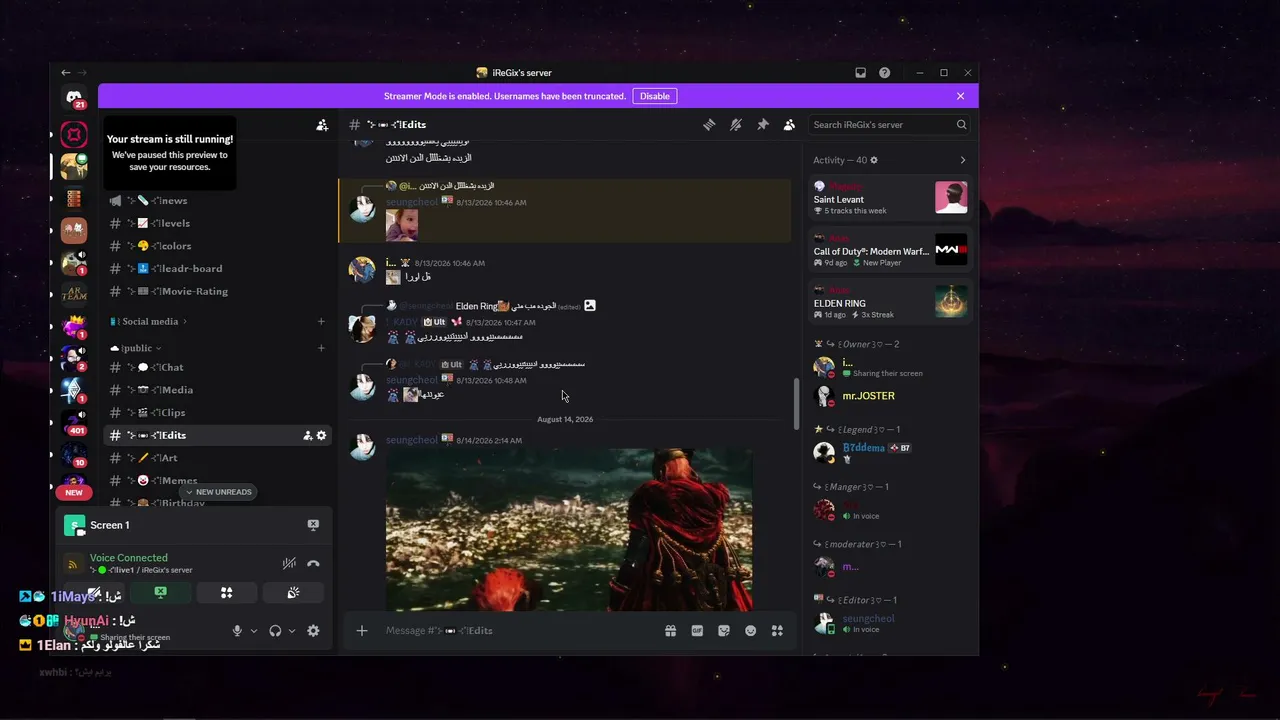Click the chat scrollbar thumb
The width and height of the screenshot is (1280, 720).
click(797, 402)
